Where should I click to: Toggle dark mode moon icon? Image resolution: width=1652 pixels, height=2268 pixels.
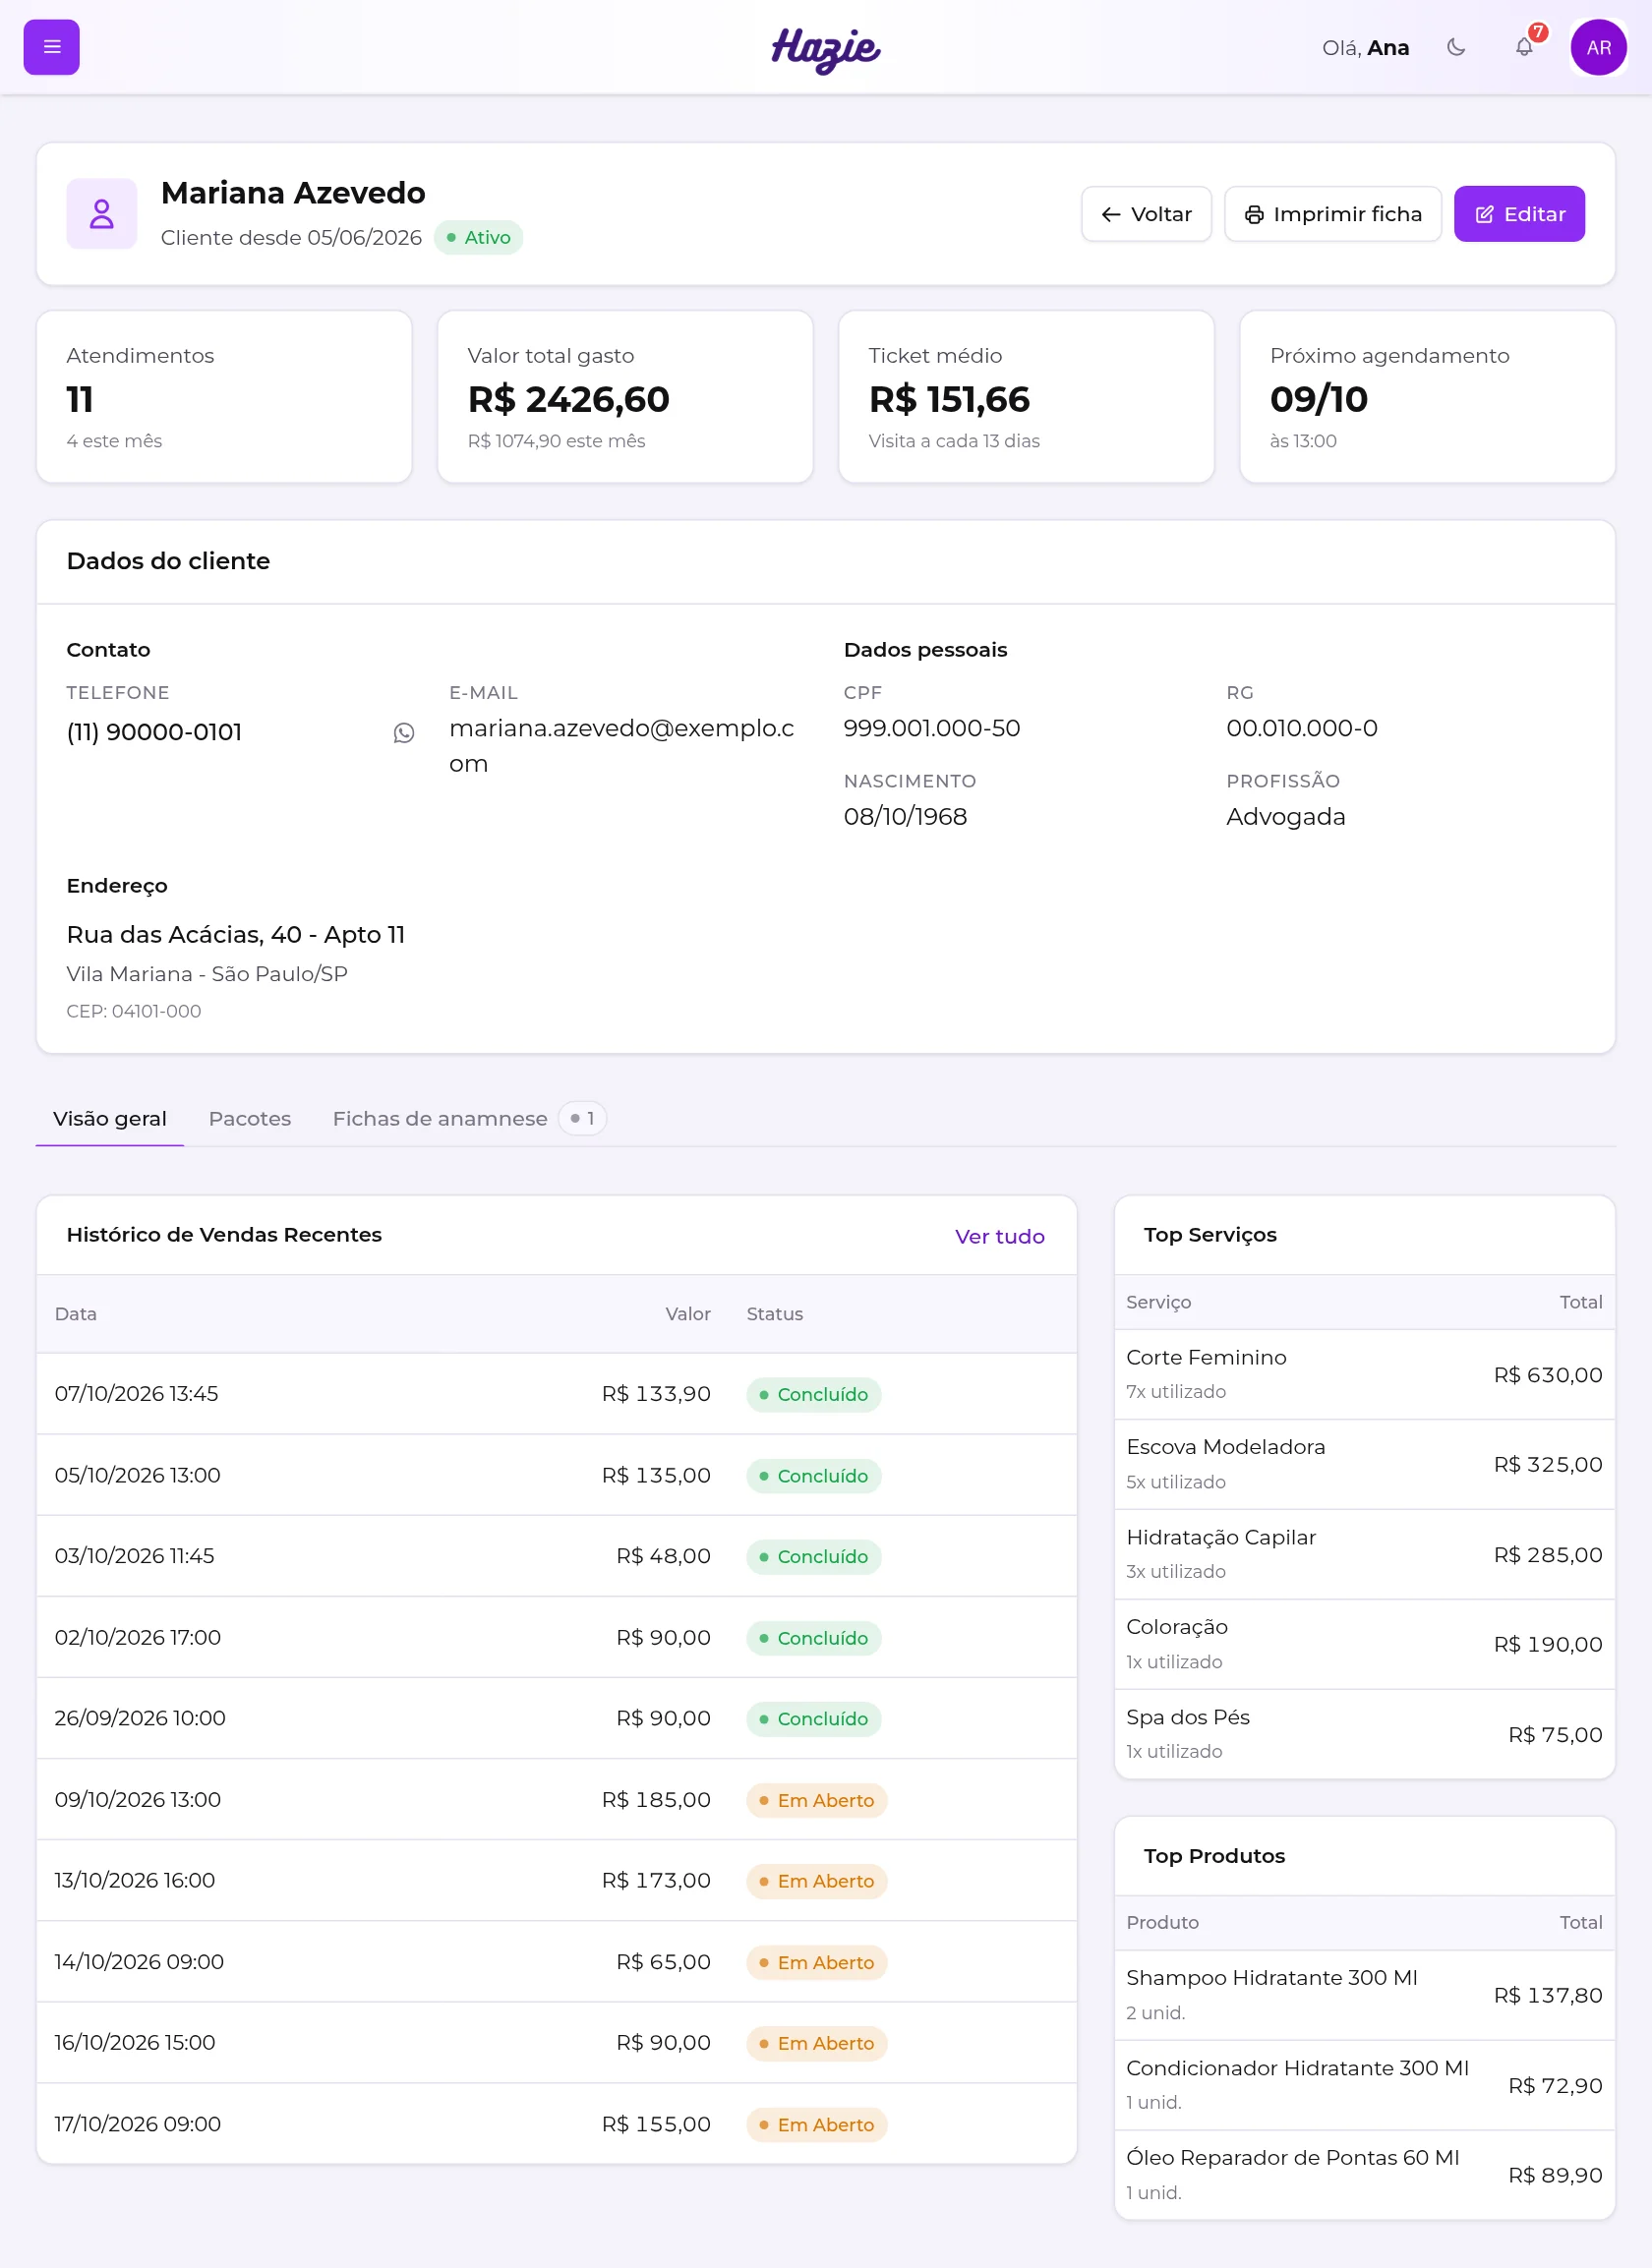click(1456, 47)
